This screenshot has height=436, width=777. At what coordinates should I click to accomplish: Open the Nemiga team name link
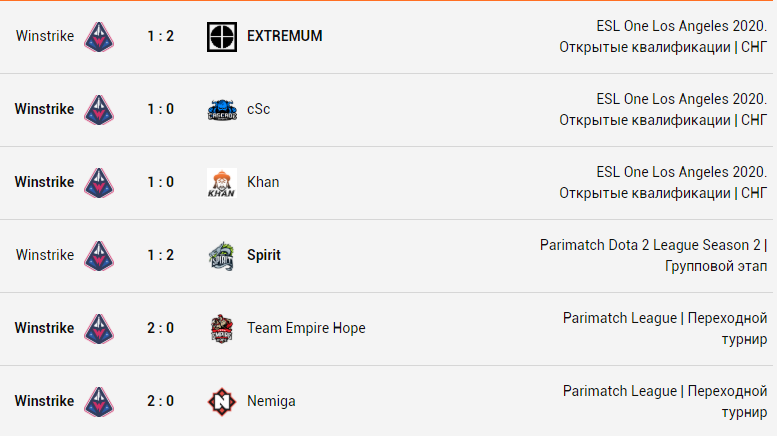pyautogui.click(x=271, y=401)
